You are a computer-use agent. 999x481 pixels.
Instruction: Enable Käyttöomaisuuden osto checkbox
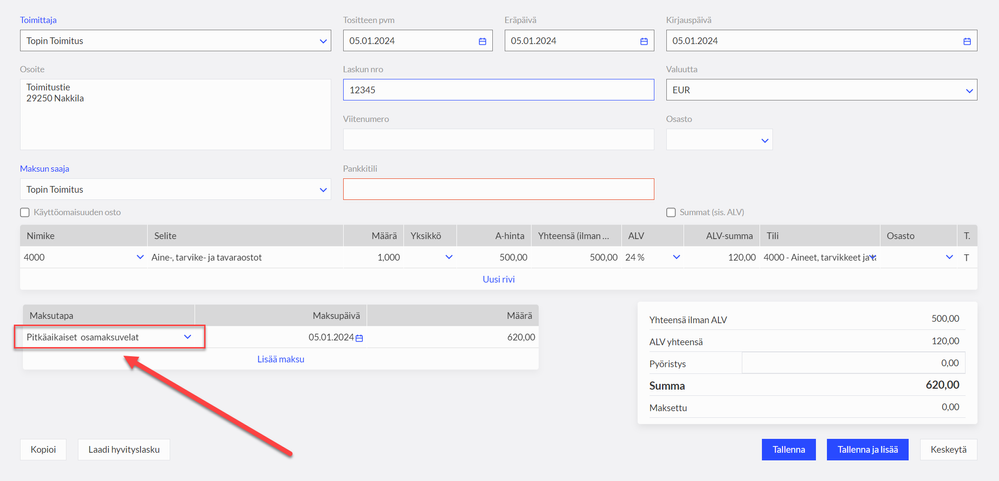(25, 212)
